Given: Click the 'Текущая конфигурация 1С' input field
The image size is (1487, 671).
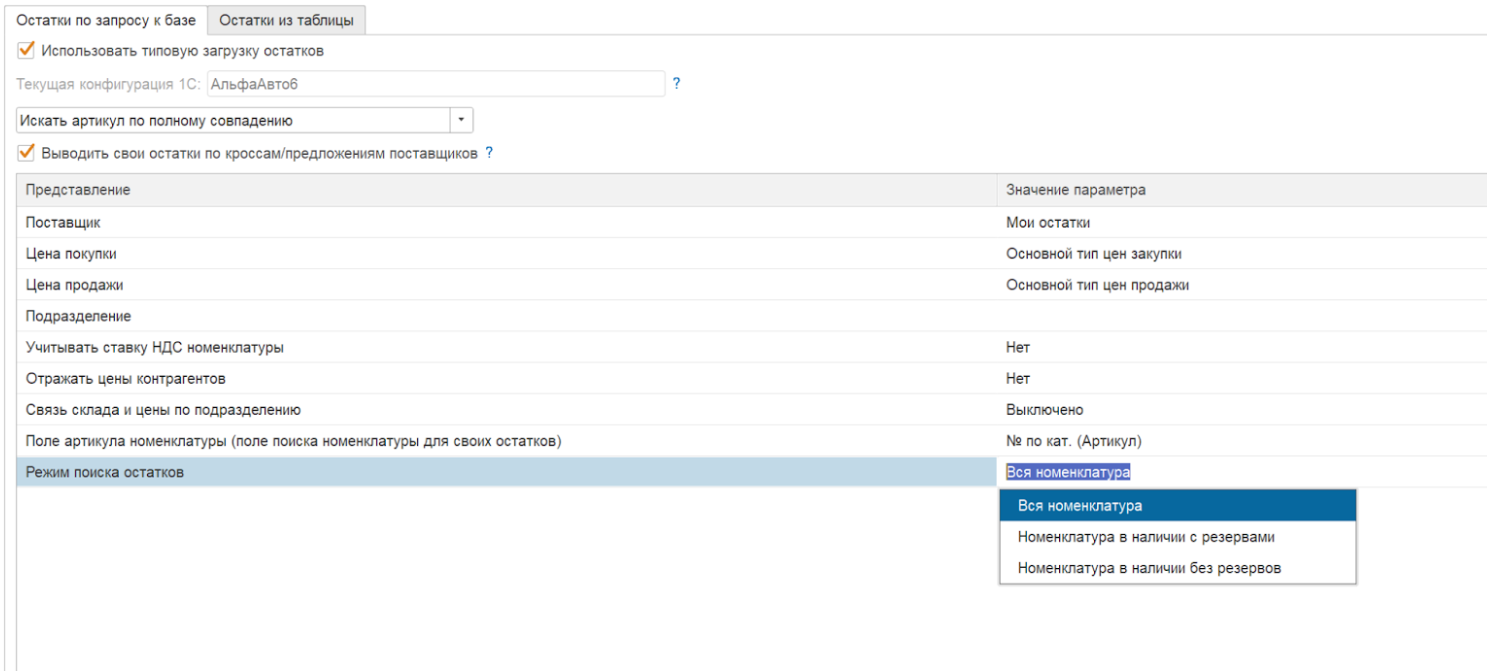Looking at the screenshot, I should point(435,84).
